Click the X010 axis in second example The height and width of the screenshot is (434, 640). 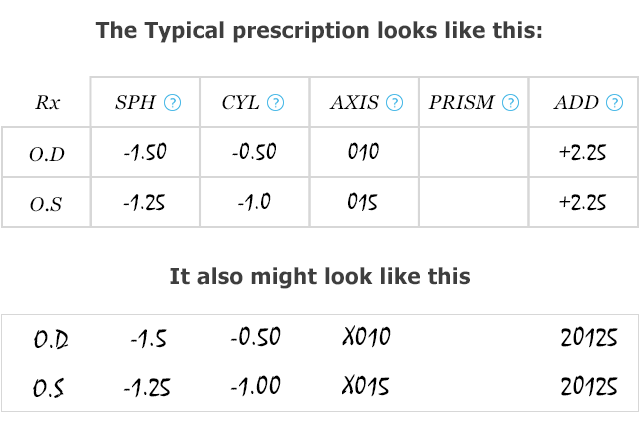366,337
